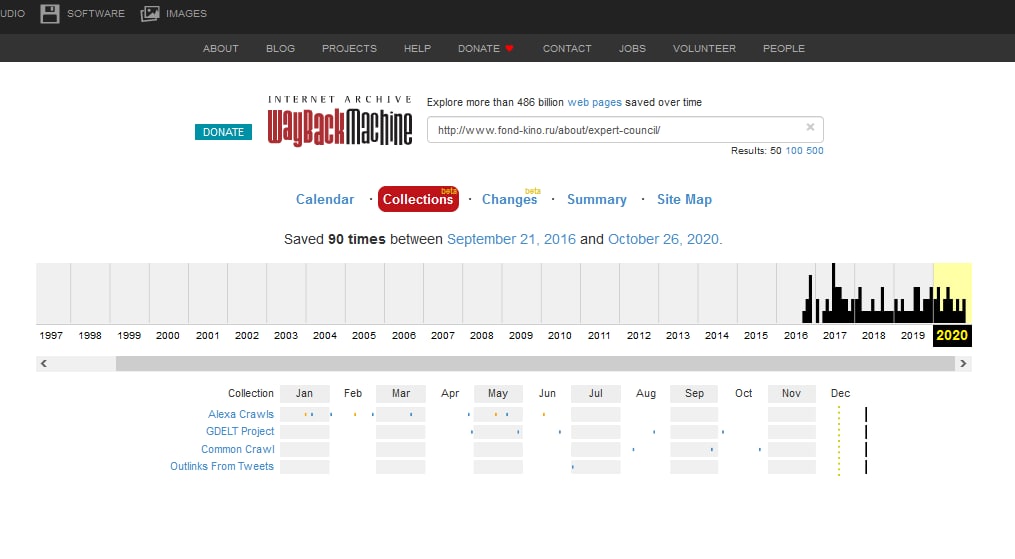Open the HELP menu item
Screen dimensions: 1015x559
coord(418,49)
